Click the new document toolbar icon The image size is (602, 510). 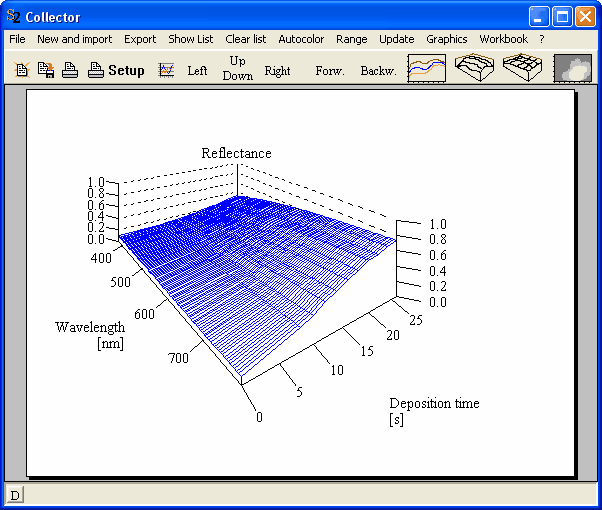(x=22, y=70)
